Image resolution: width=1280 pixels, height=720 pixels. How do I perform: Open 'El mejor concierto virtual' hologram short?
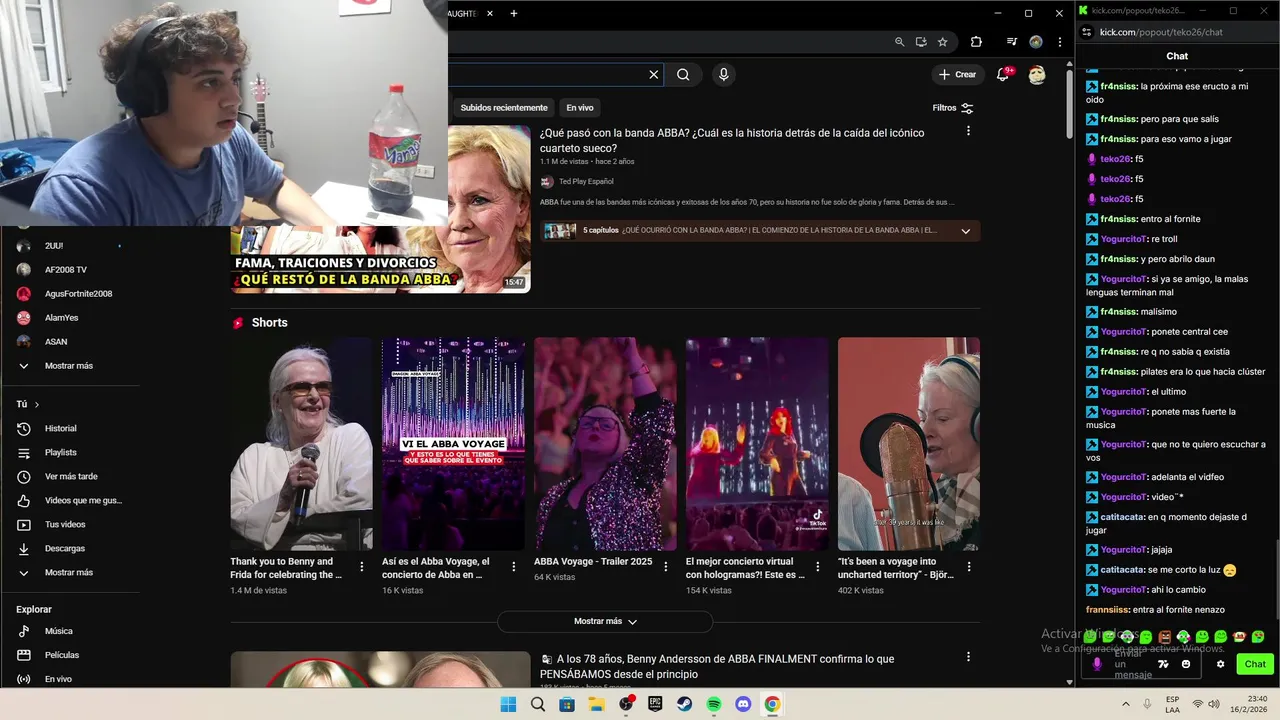[757, 444]
